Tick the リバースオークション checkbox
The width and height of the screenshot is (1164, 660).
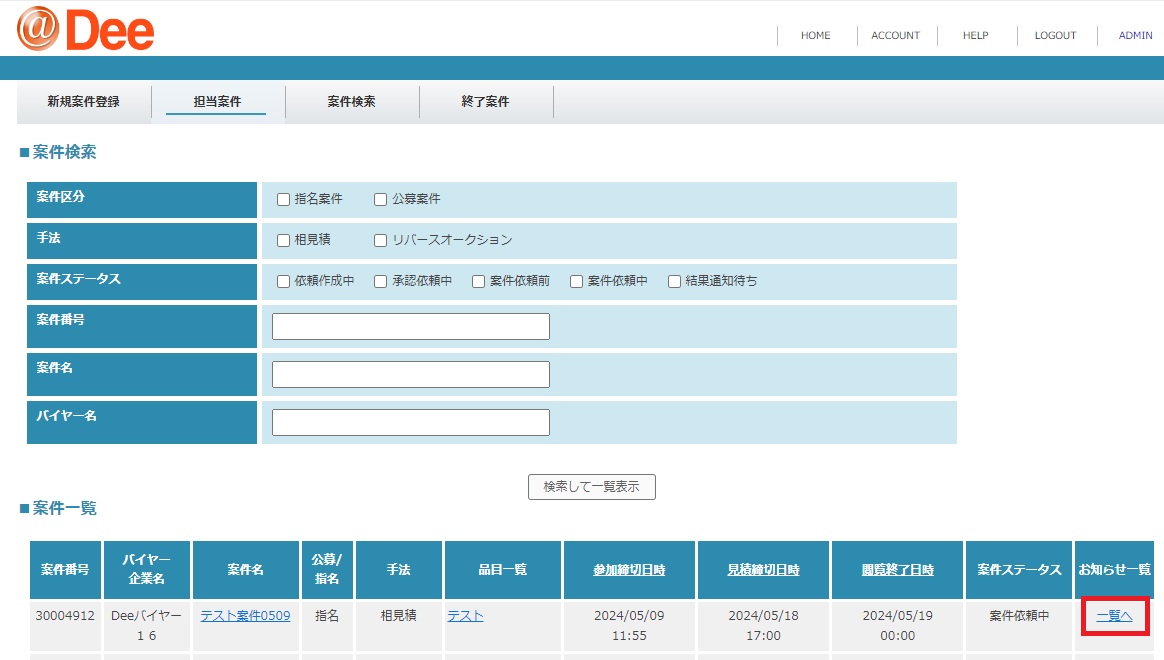pyautogui.click(x=380, y=240)
